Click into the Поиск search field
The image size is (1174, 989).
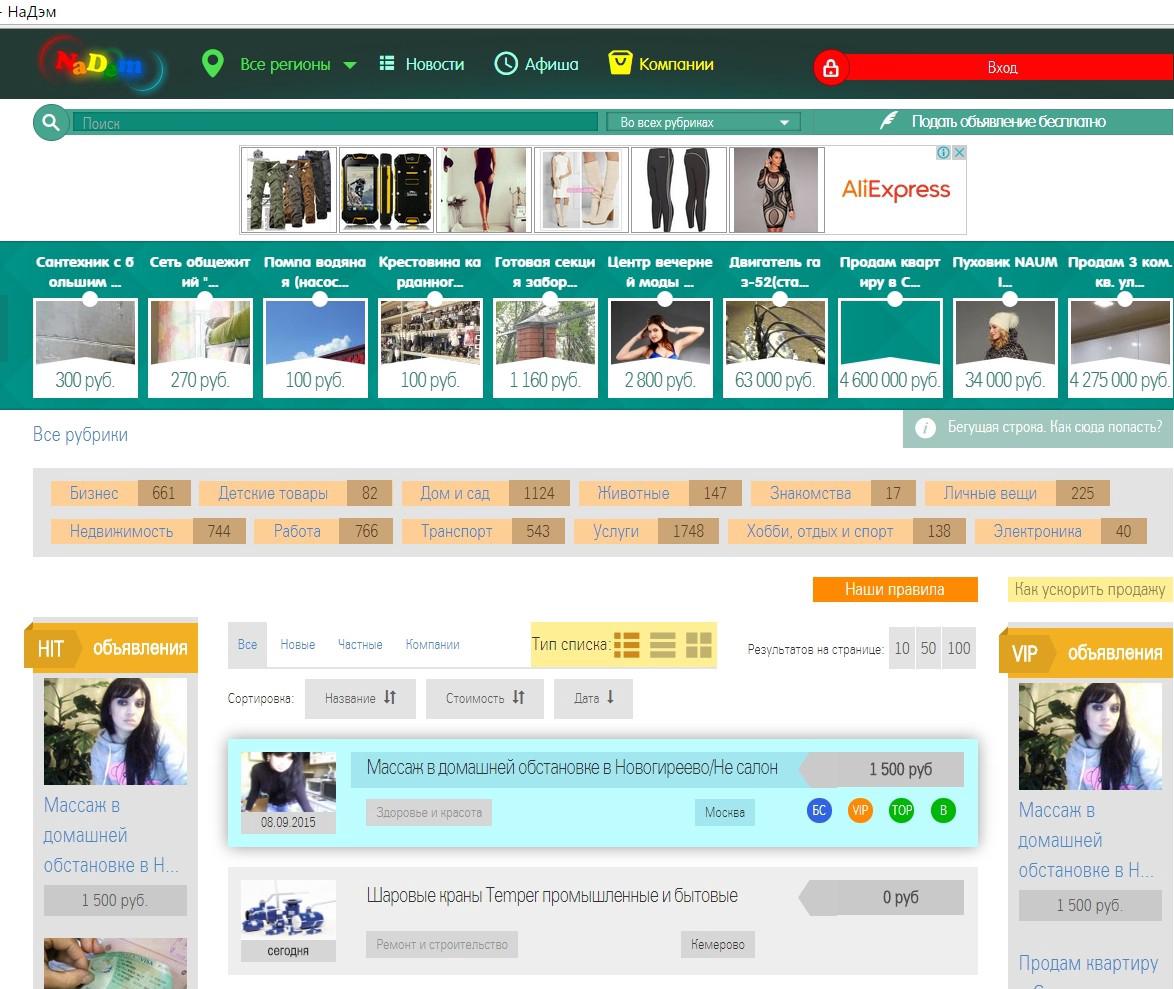coord(335,122)
